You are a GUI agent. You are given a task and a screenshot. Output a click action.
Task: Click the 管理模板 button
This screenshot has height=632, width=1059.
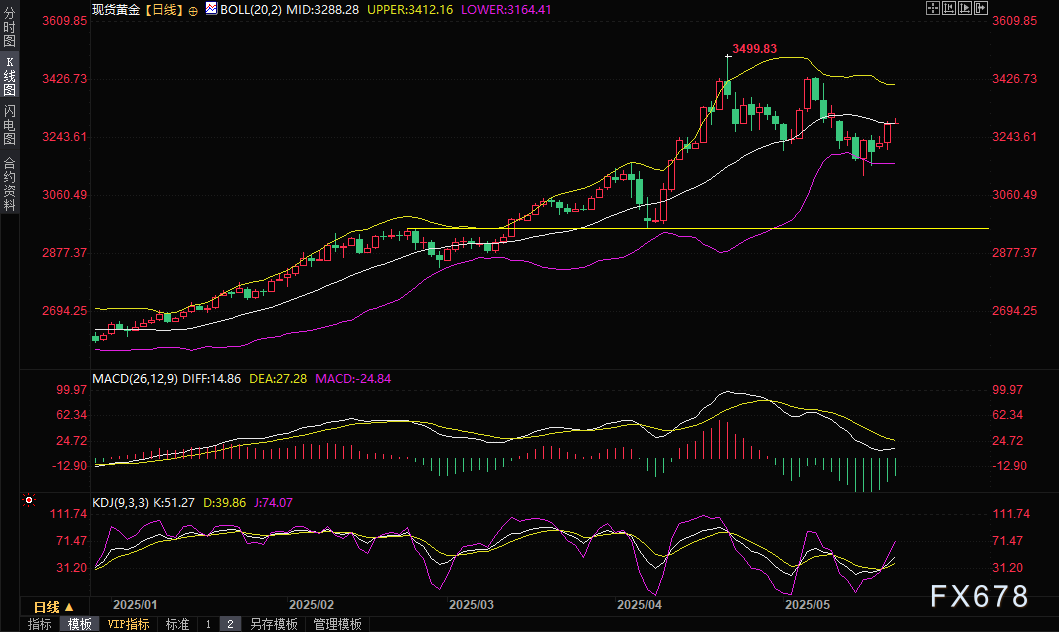click(337, 624)
